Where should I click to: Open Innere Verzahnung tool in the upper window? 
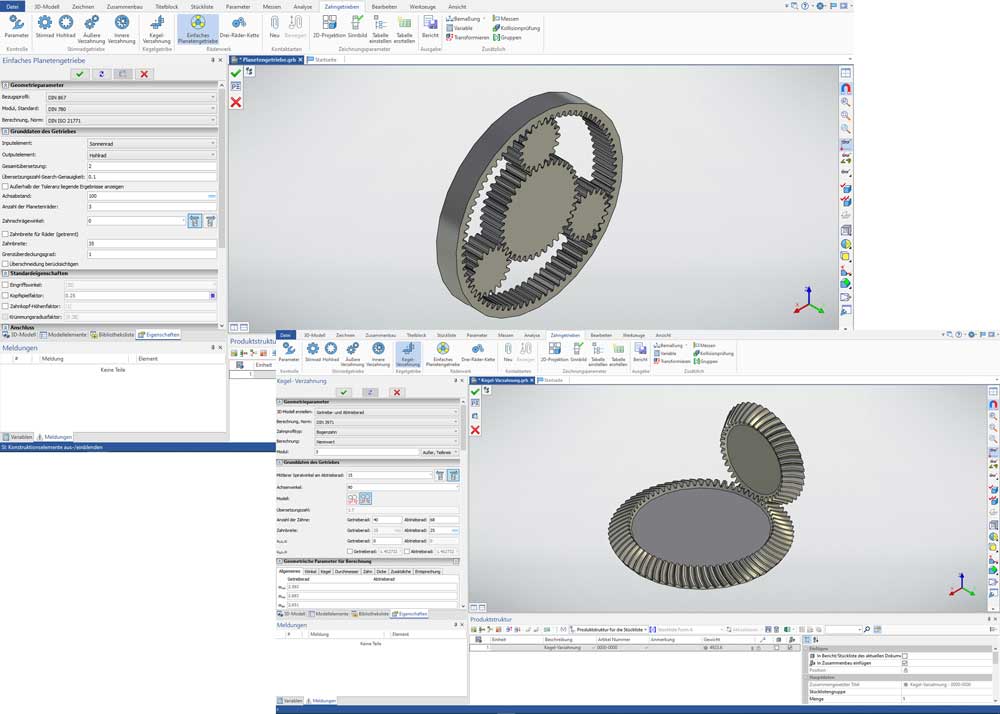pyautogui.click(x=121, y=29)
